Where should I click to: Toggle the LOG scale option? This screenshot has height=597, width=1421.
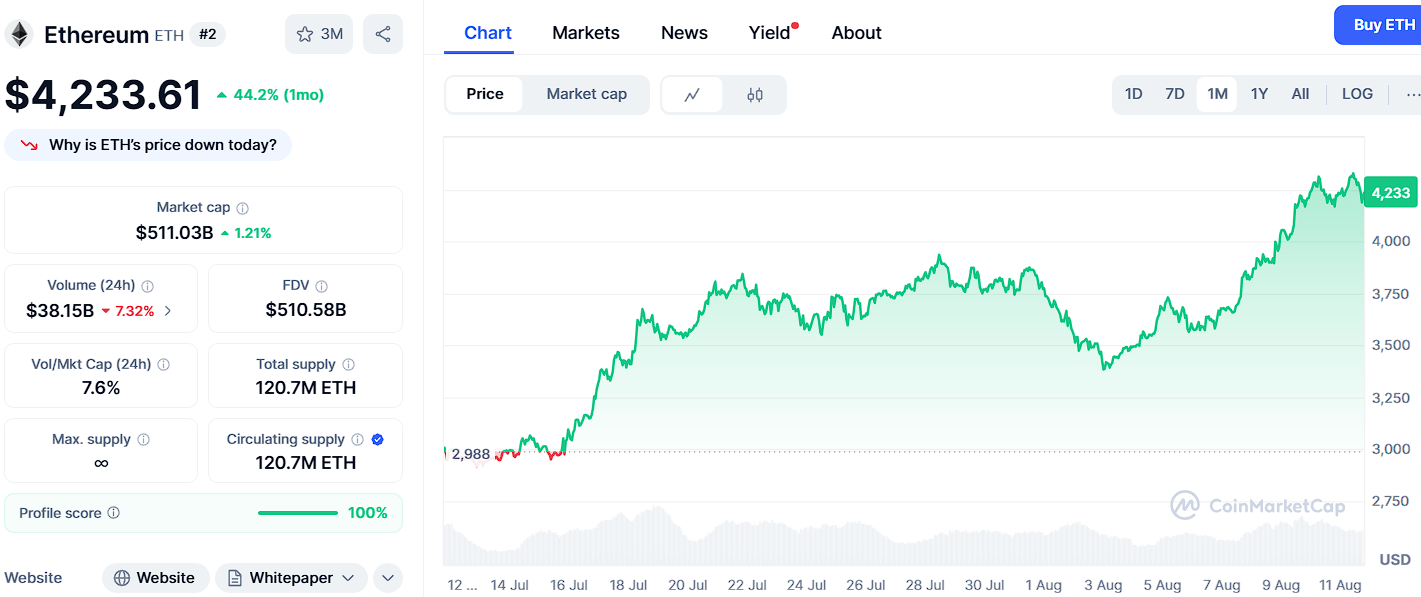pyautogui.click(x=1357, y=94)
